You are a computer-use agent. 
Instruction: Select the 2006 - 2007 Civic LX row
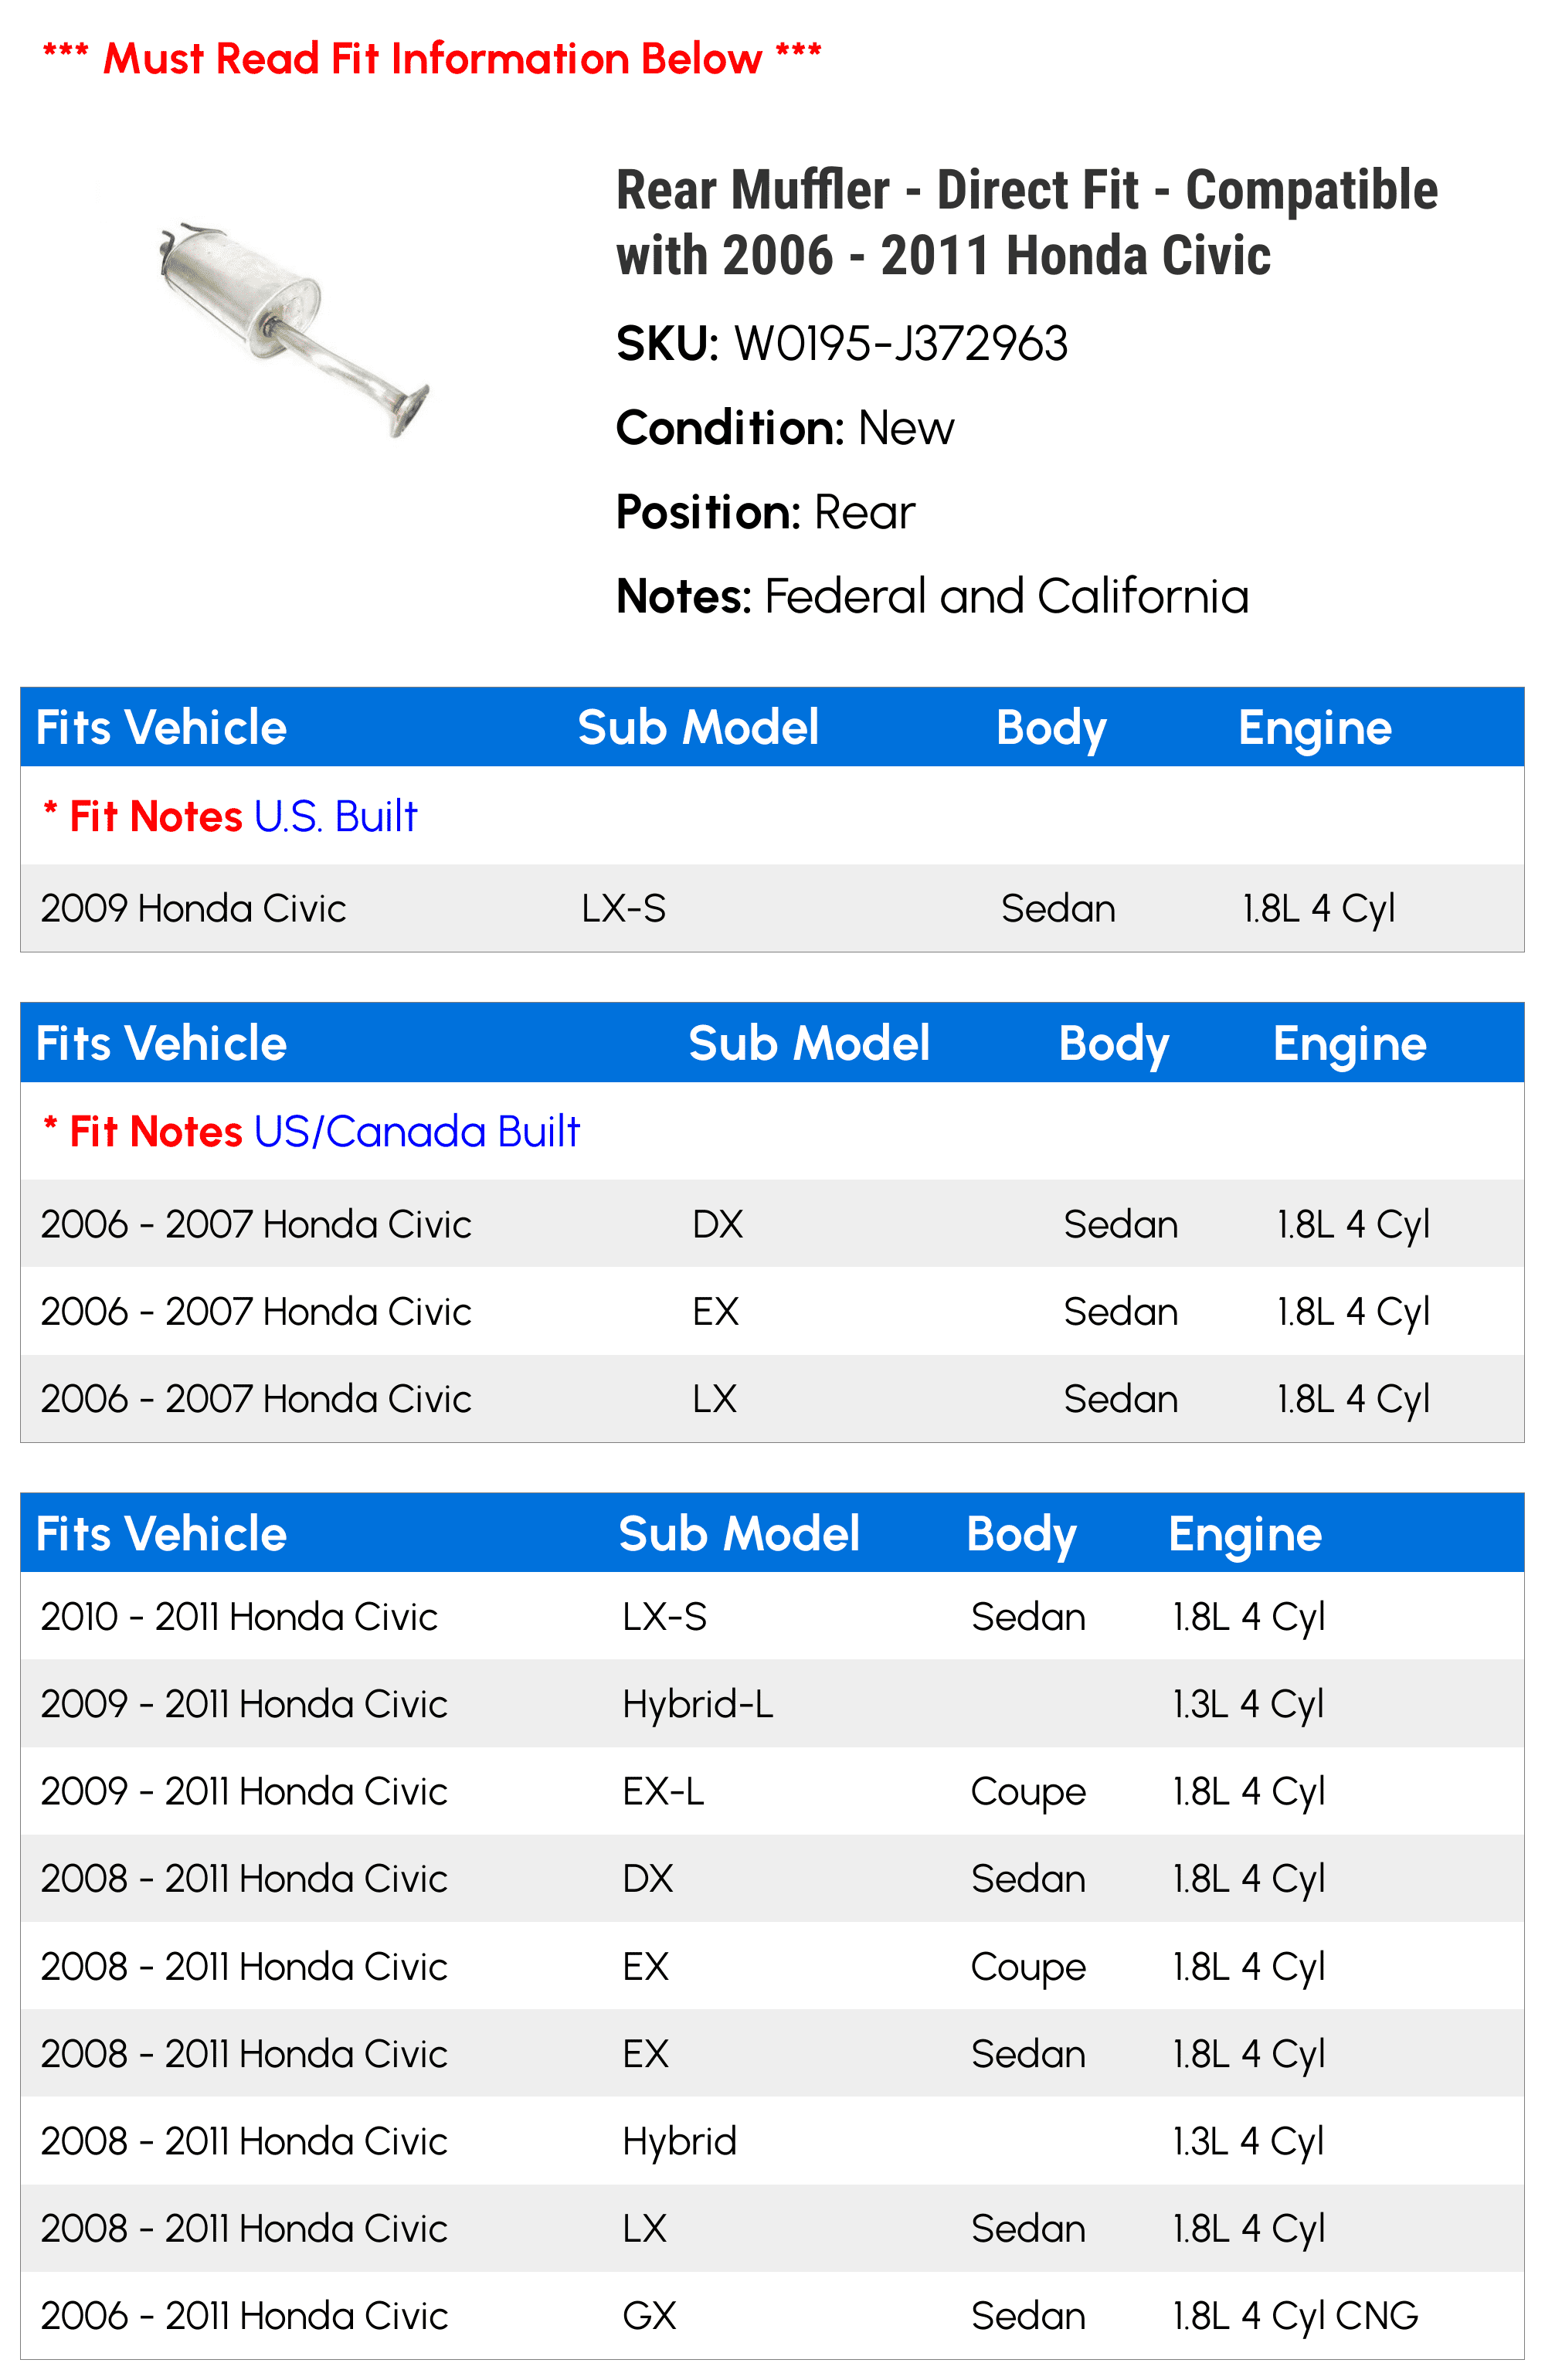(x=772, y=1398)
